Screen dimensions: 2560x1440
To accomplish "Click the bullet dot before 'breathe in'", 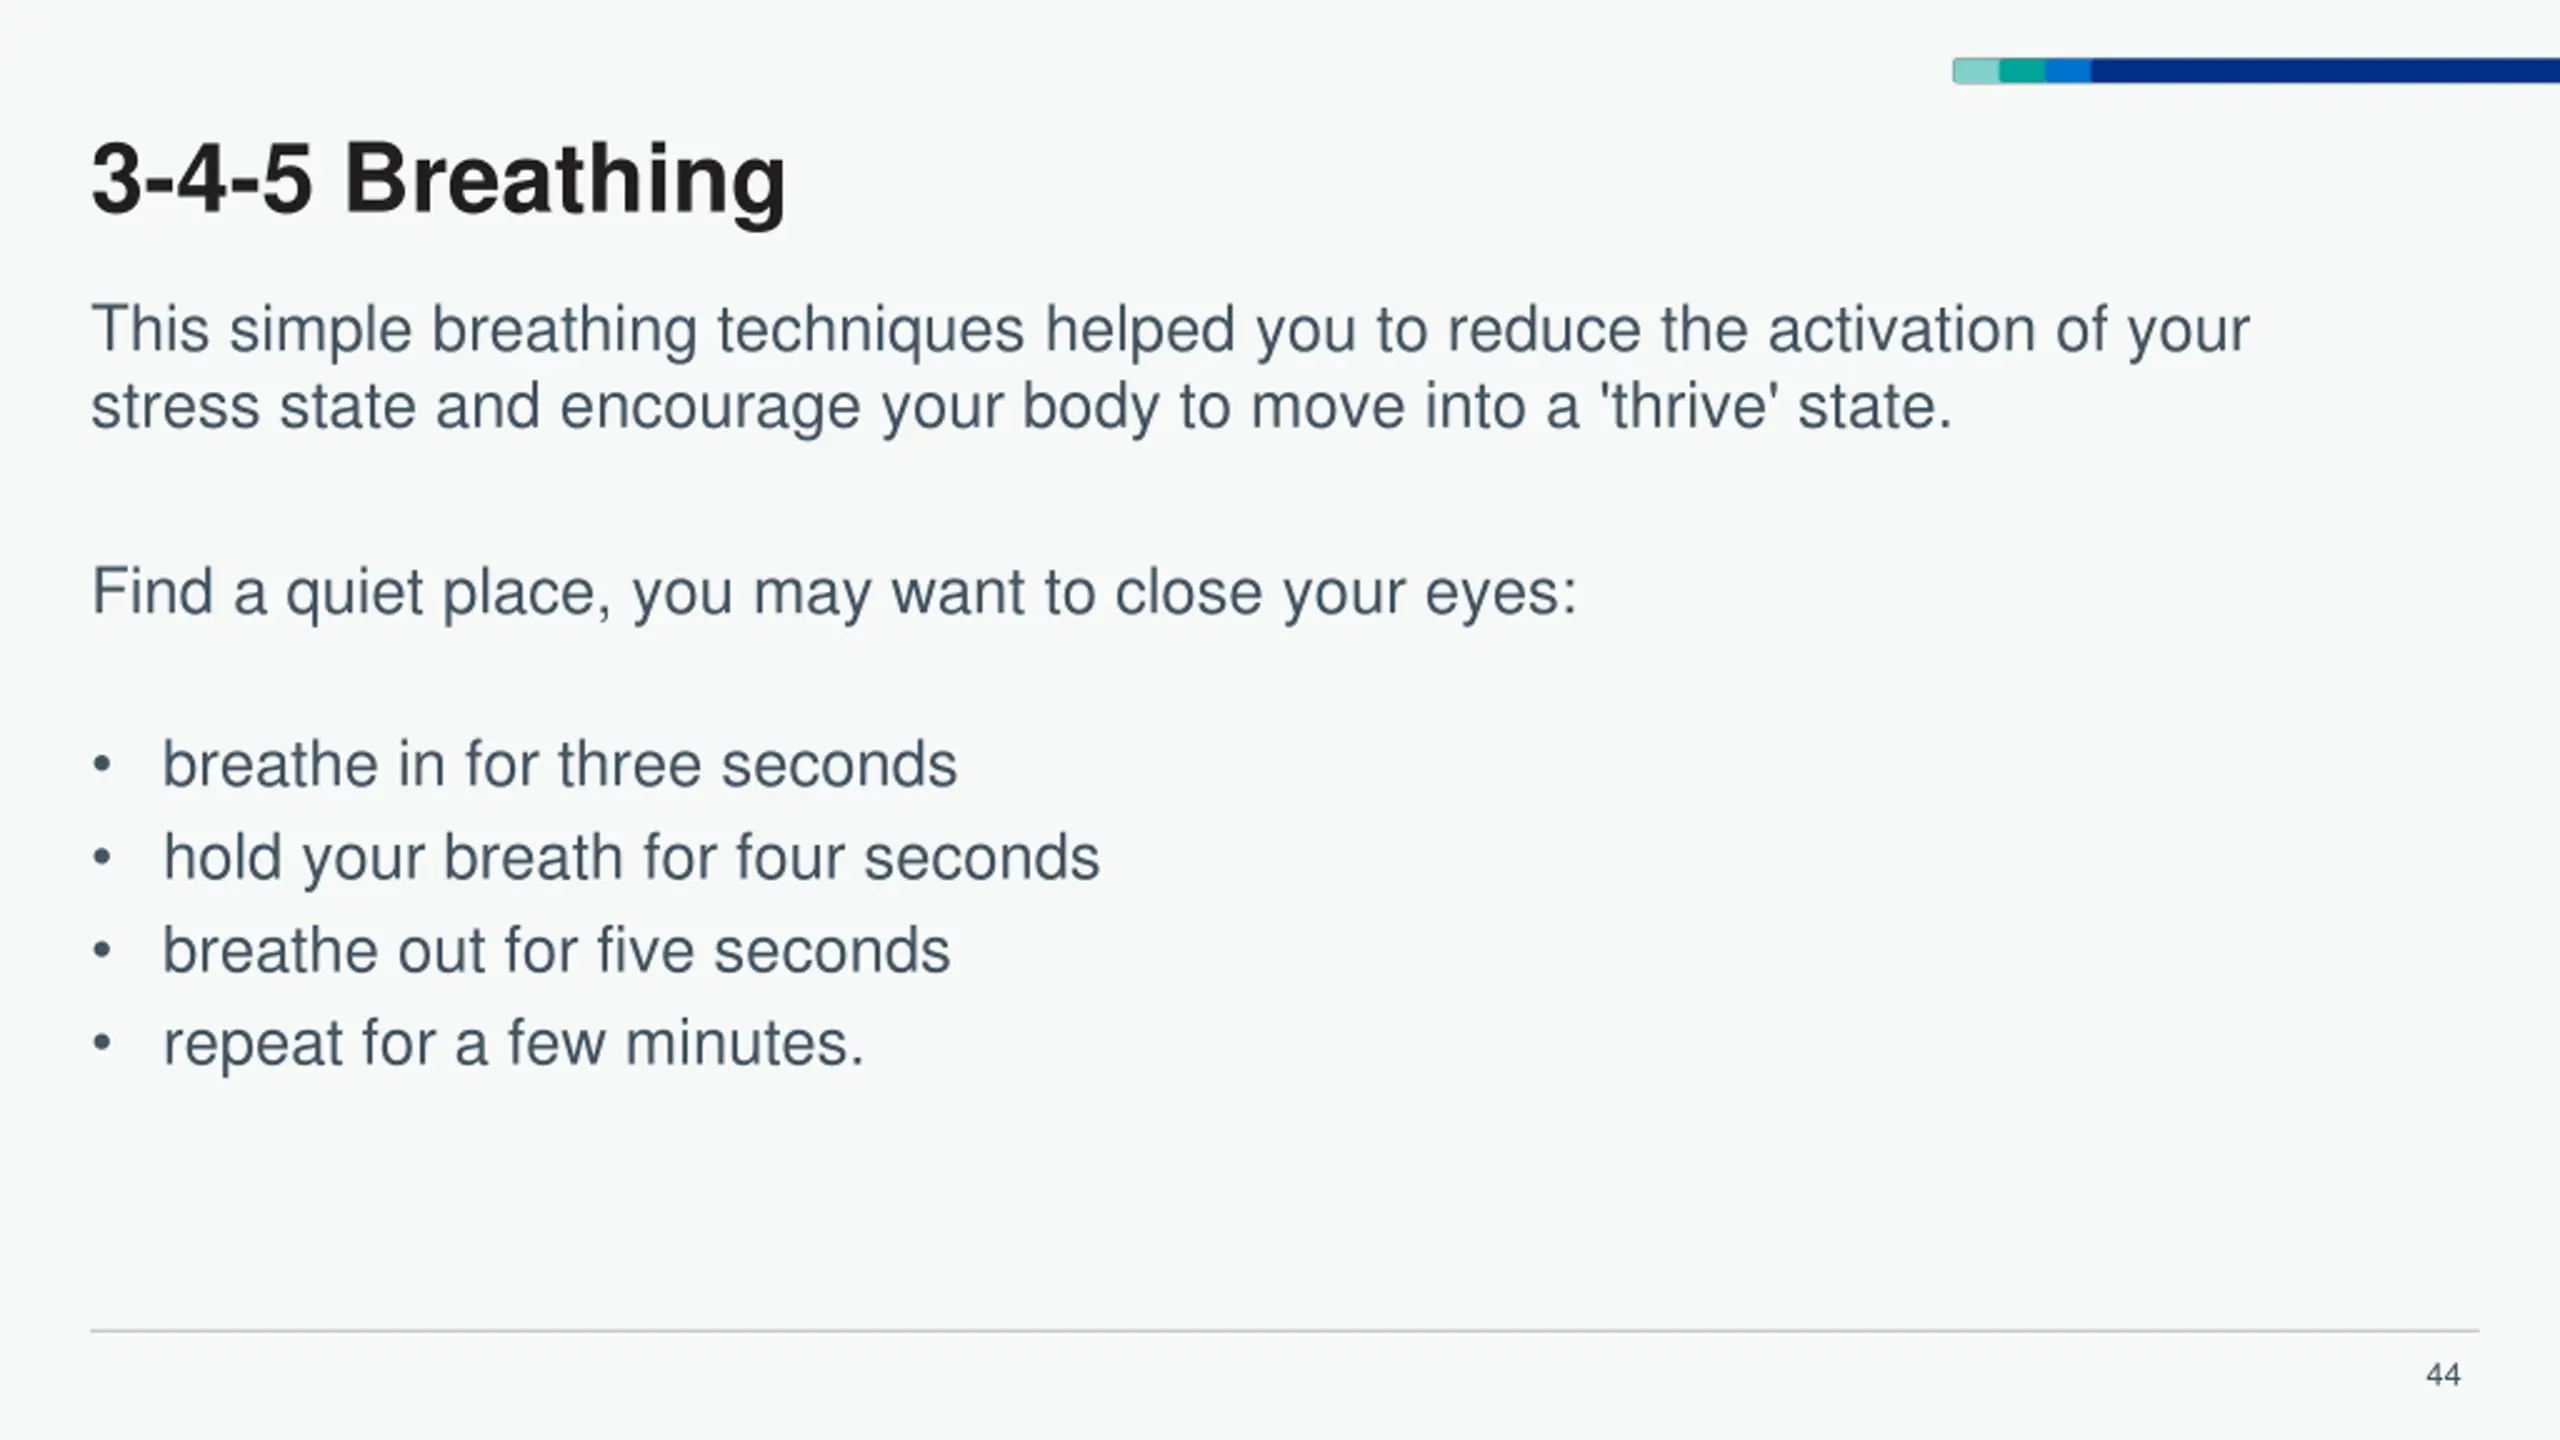I will [x=101, y=765].
